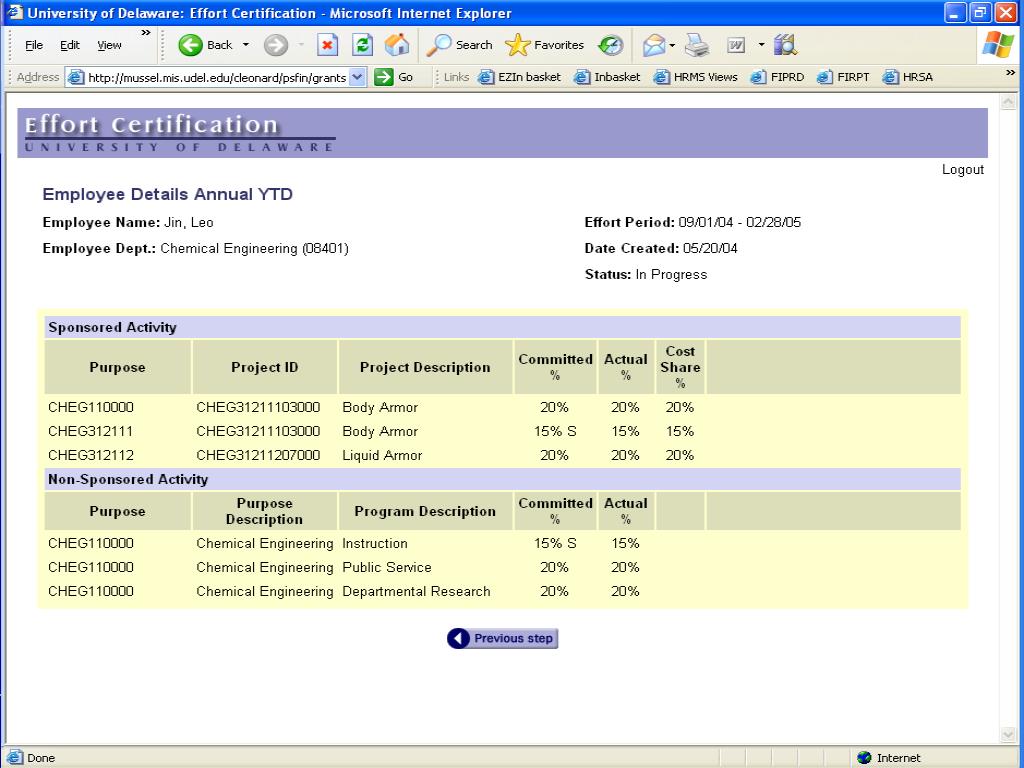Screen dimensions: 1024x768
Task: Open the HRSA link
Action: pyautogui.click(x=908, y=77)
